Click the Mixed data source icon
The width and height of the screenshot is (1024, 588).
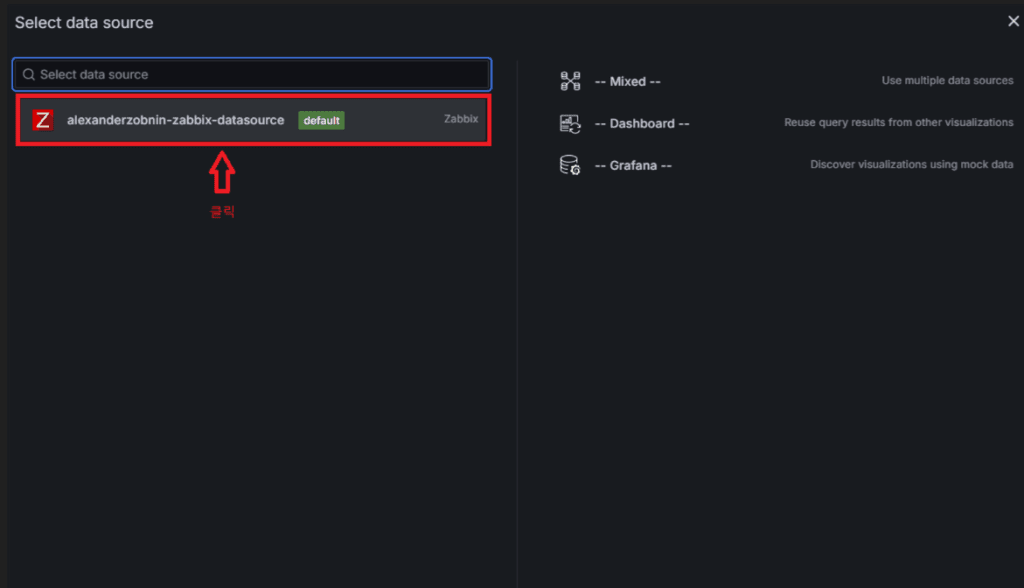[570, 81]
